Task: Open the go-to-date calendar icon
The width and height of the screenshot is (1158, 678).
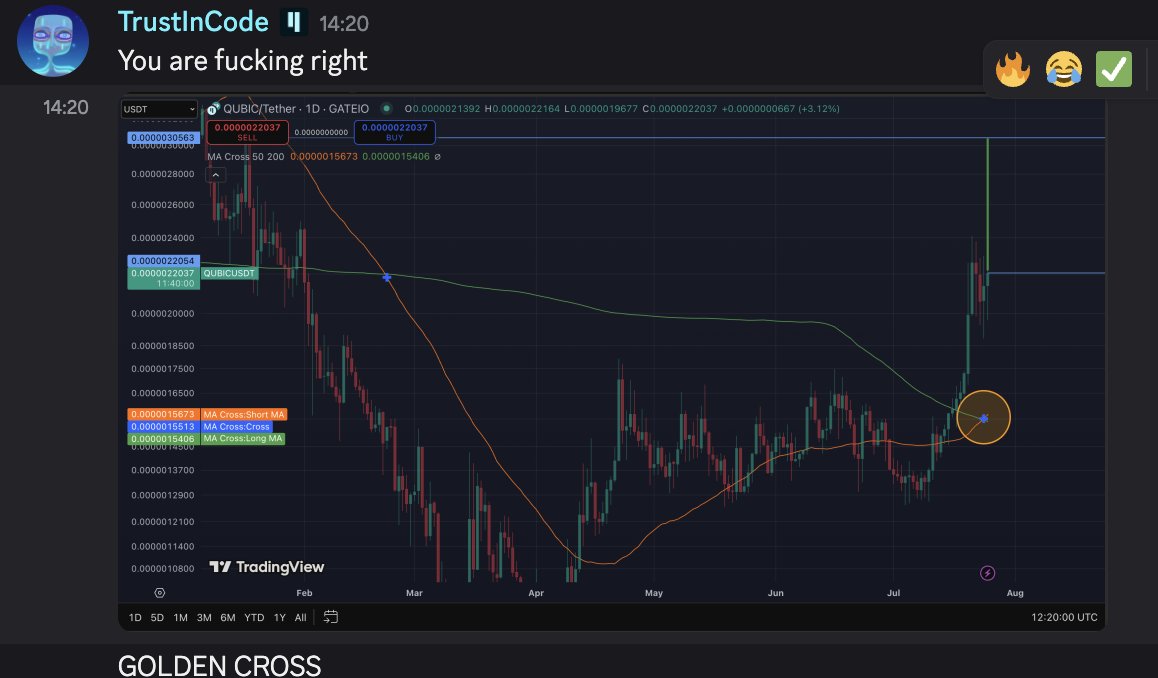Action: (x=331, y=617)
